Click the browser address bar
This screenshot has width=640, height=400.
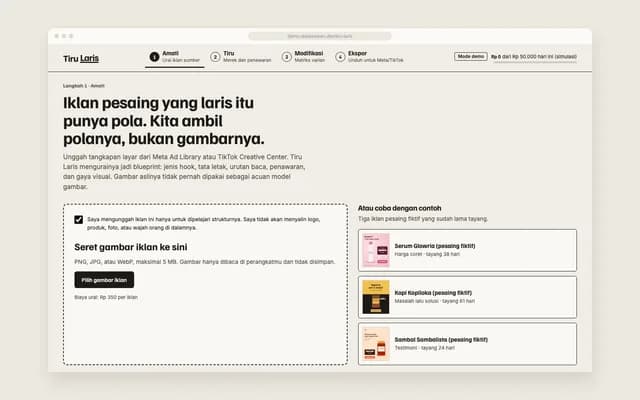click(320, 36)
